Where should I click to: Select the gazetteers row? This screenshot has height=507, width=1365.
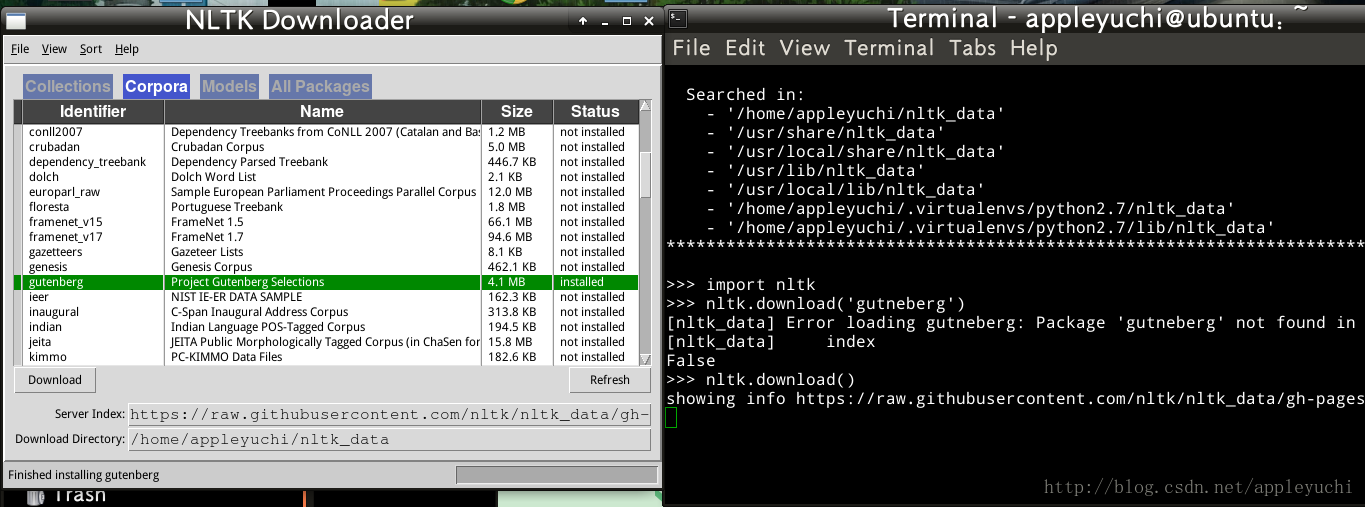point(326,252)
